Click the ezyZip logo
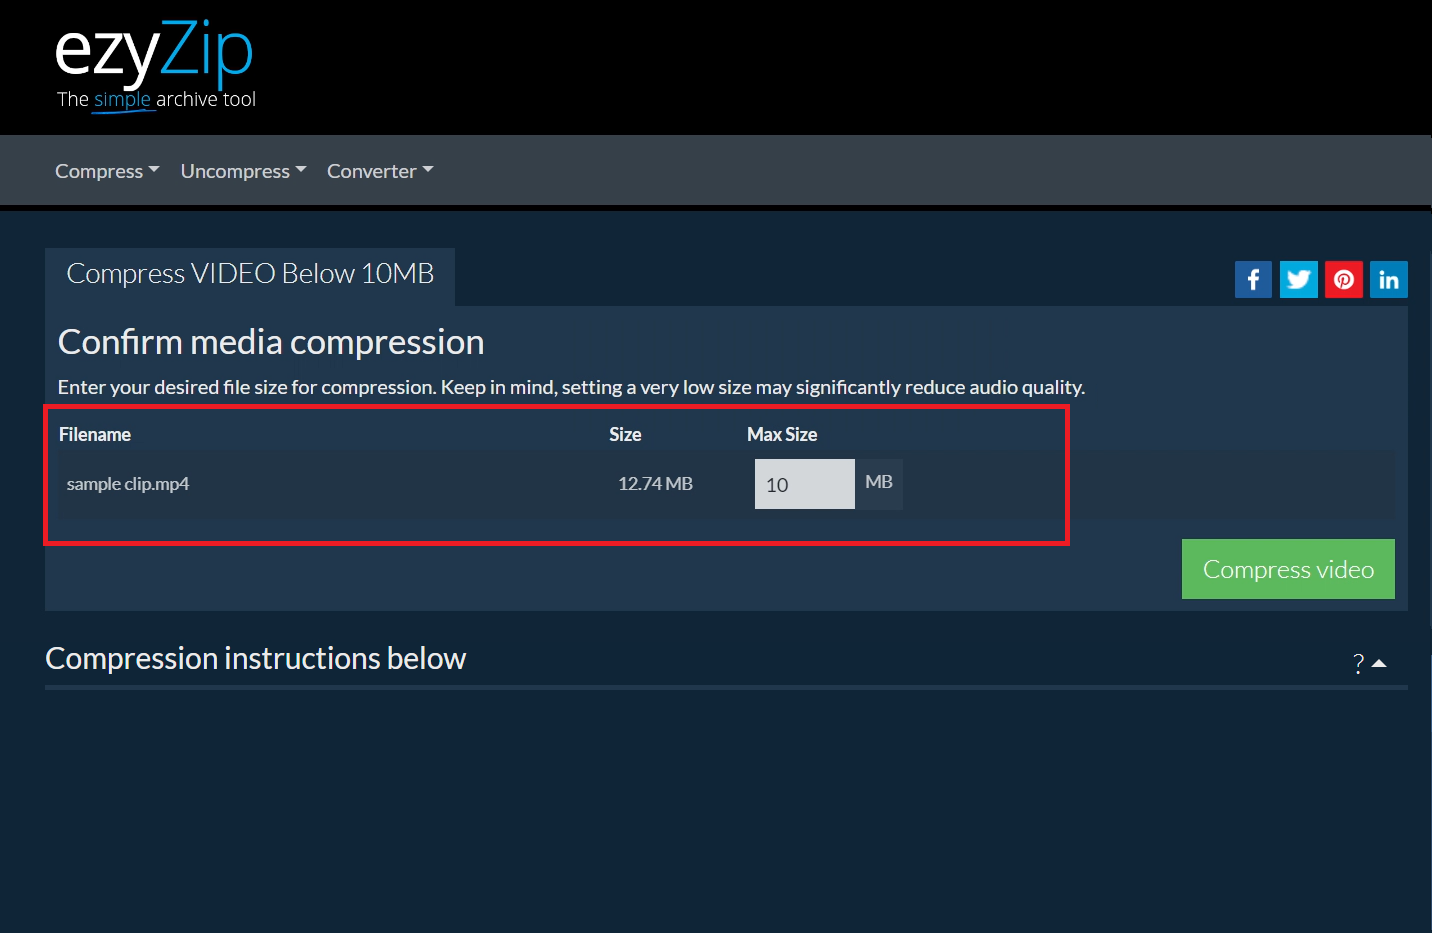Image resolution: width=1432 pixels, height=933 pixels. click(x=155, y=55)
